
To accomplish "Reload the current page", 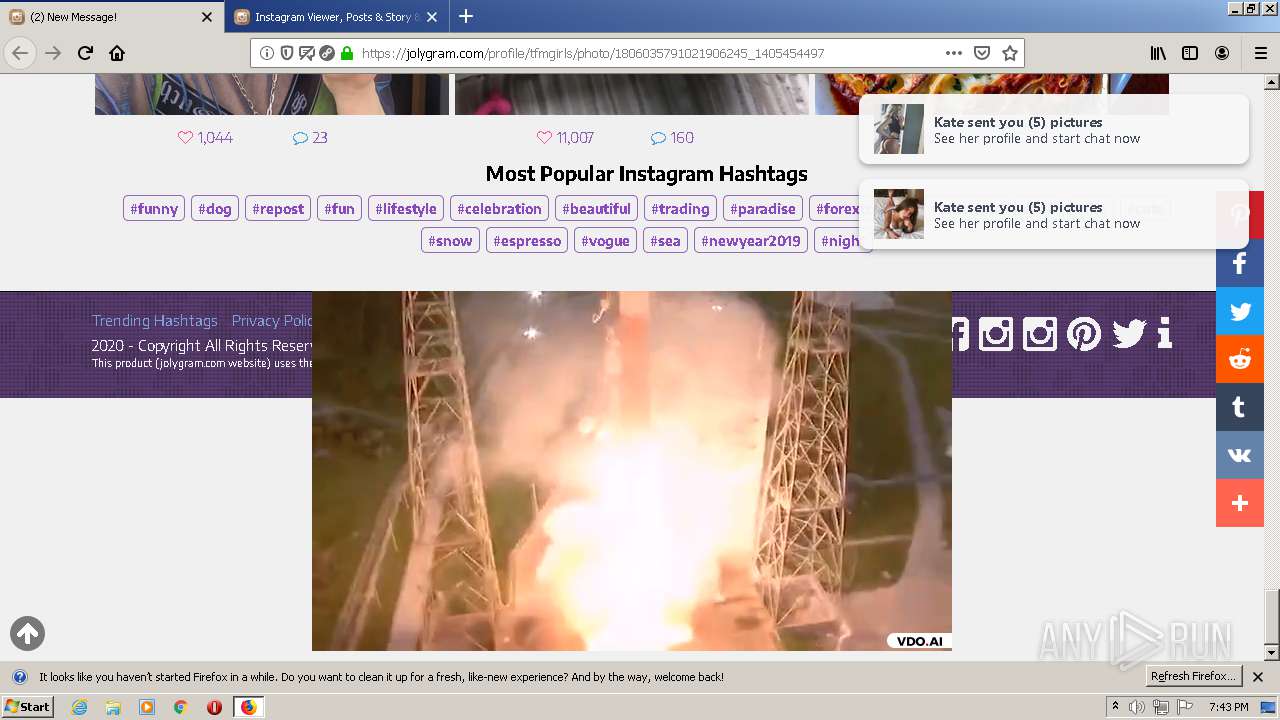I will [85, 53].
